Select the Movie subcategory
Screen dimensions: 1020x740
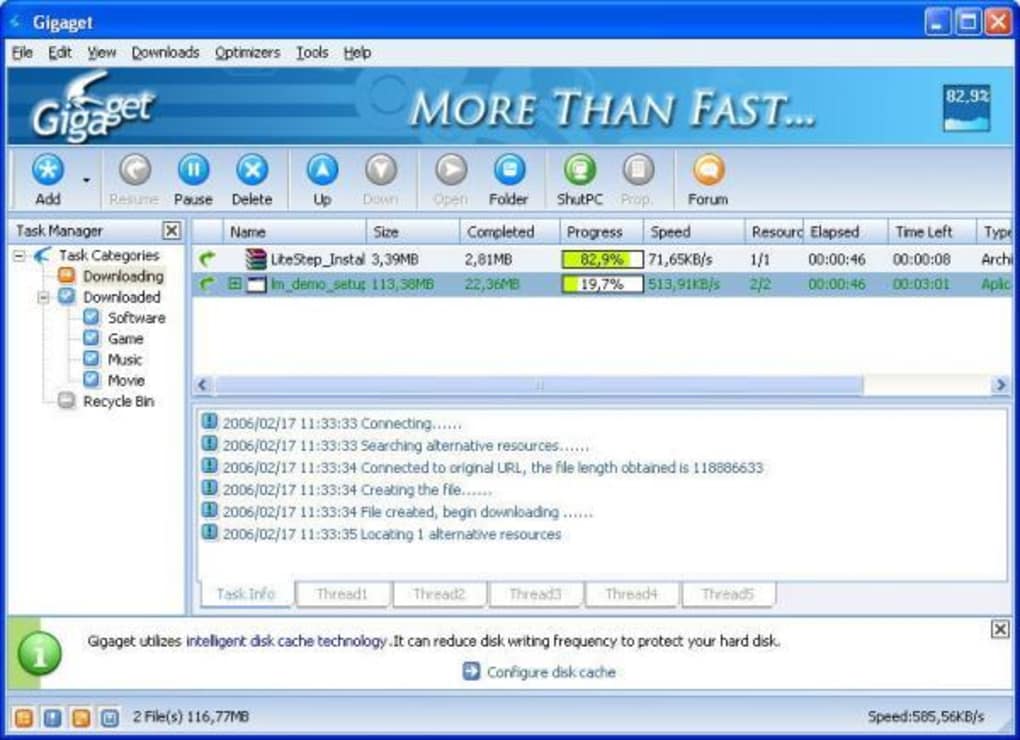[127, 380]
